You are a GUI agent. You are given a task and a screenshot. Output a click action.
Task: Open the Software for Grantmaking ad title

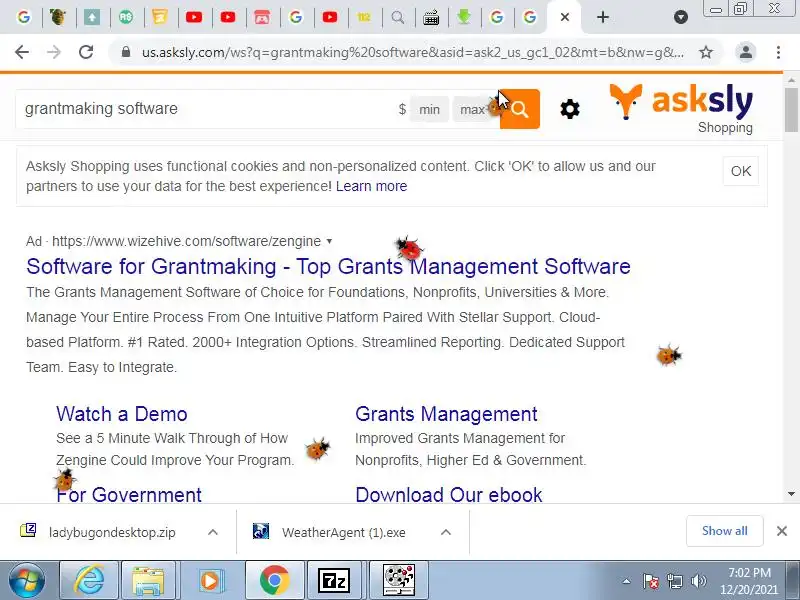(328, 266)
